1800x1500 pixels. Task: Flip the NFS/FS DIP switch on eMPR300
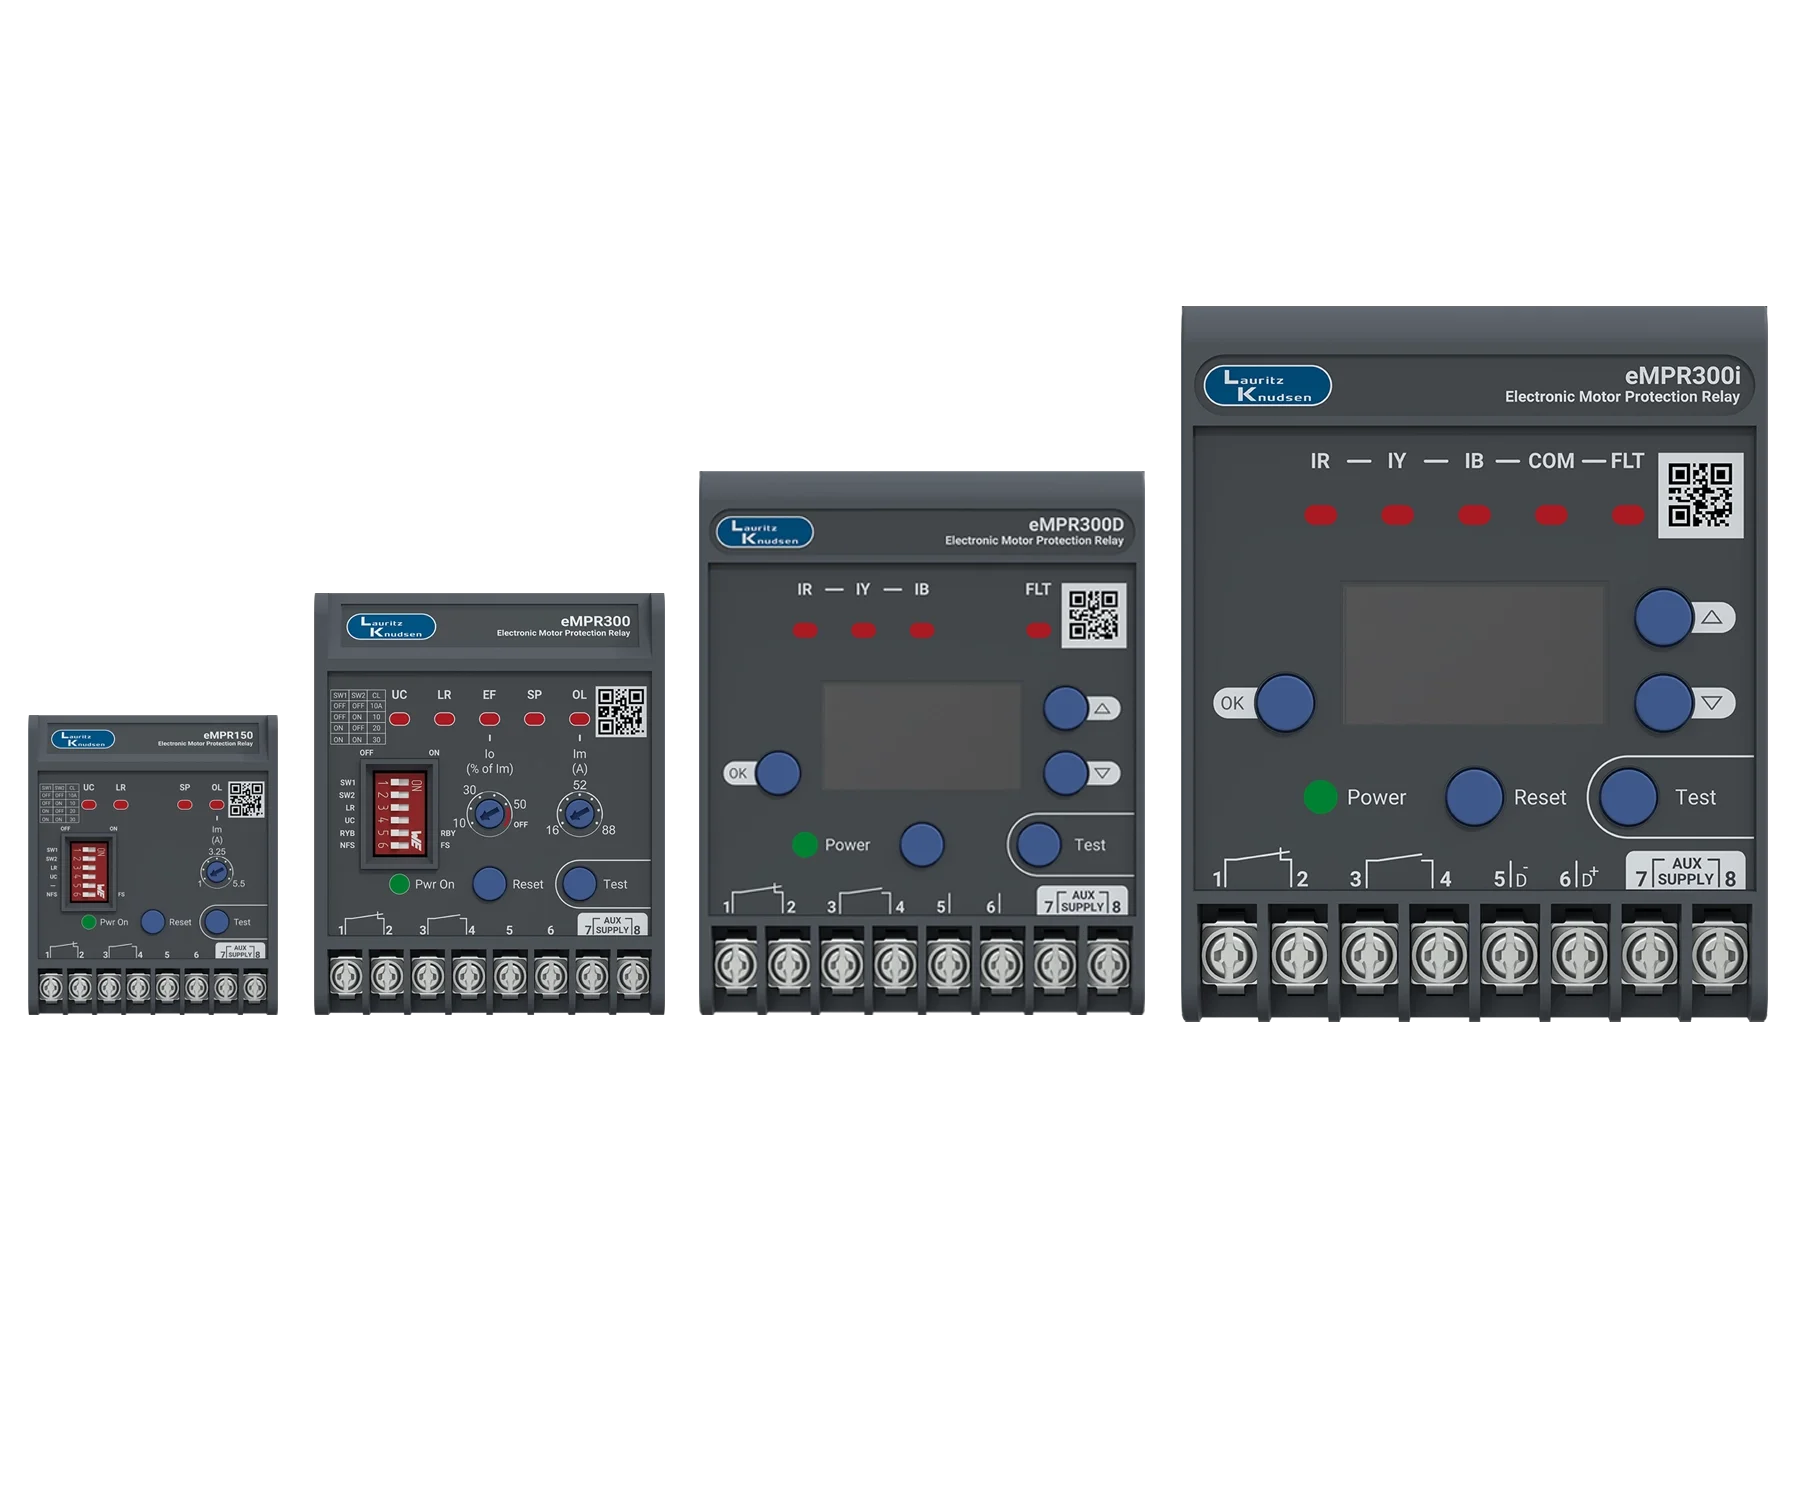[x=399, y=846]
